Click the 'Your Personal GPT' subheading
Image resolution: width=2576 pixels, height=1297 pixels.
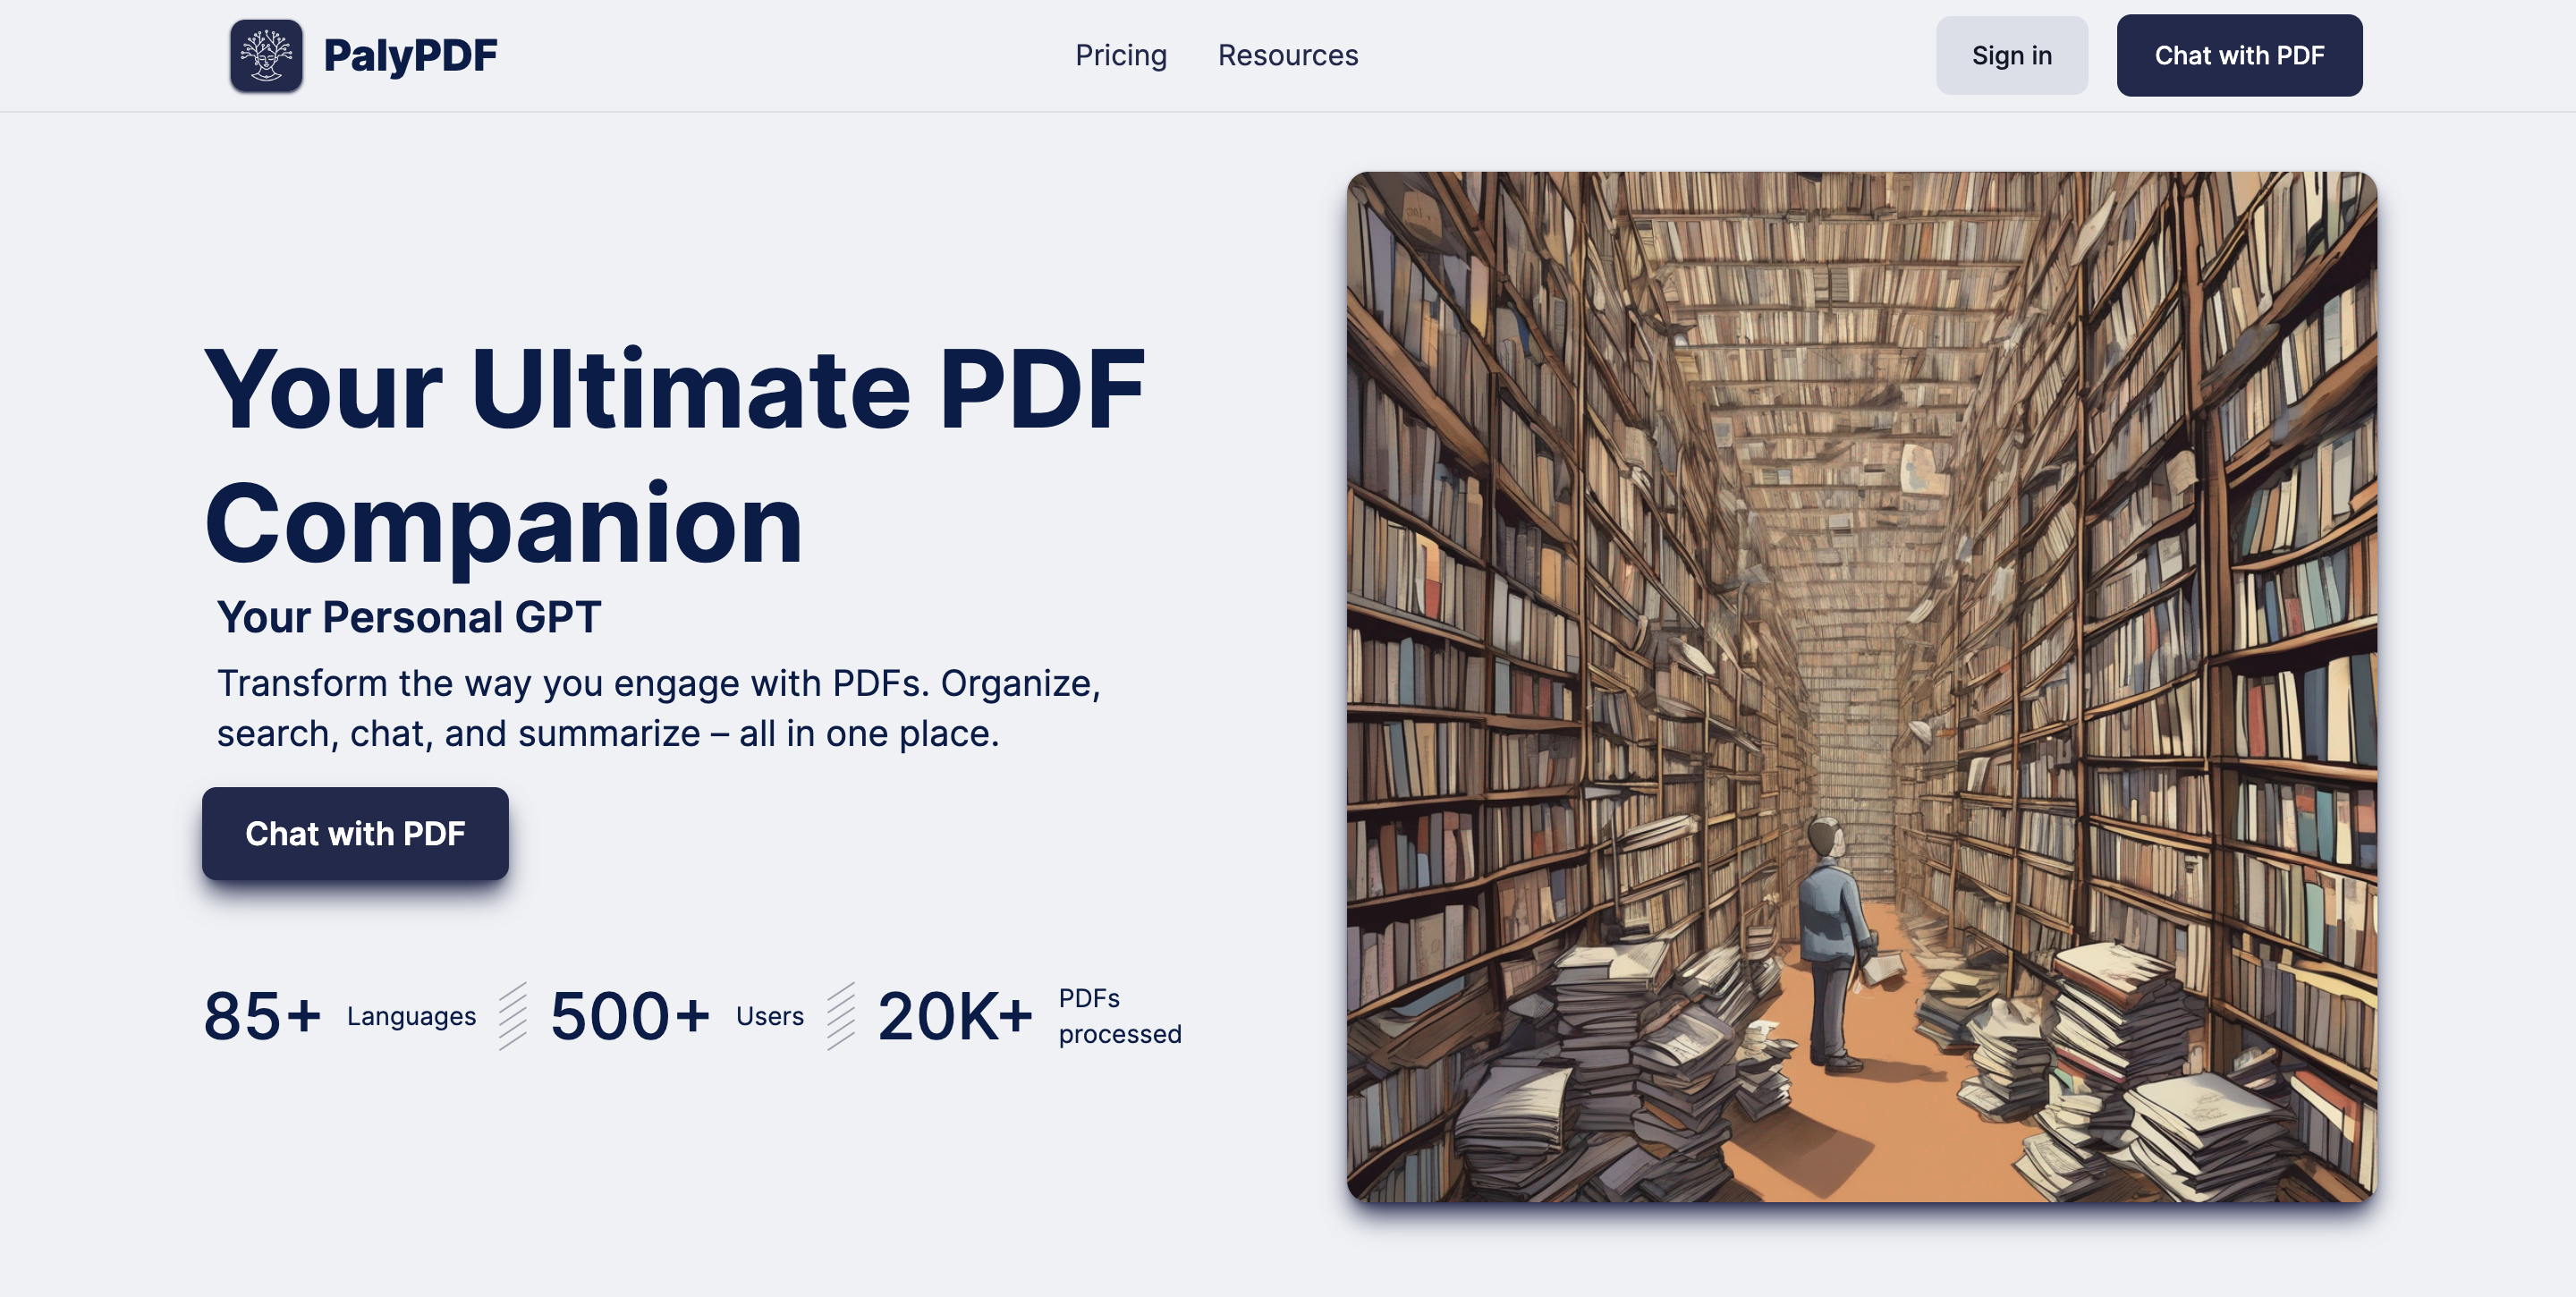click(409, 617)
